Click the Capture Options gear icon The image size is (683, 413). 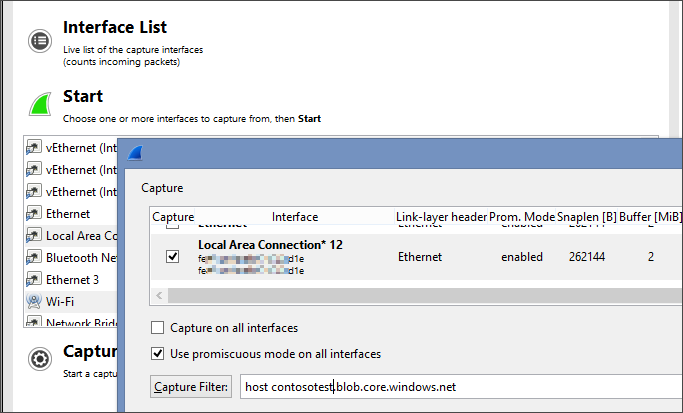tap(39, 360)
